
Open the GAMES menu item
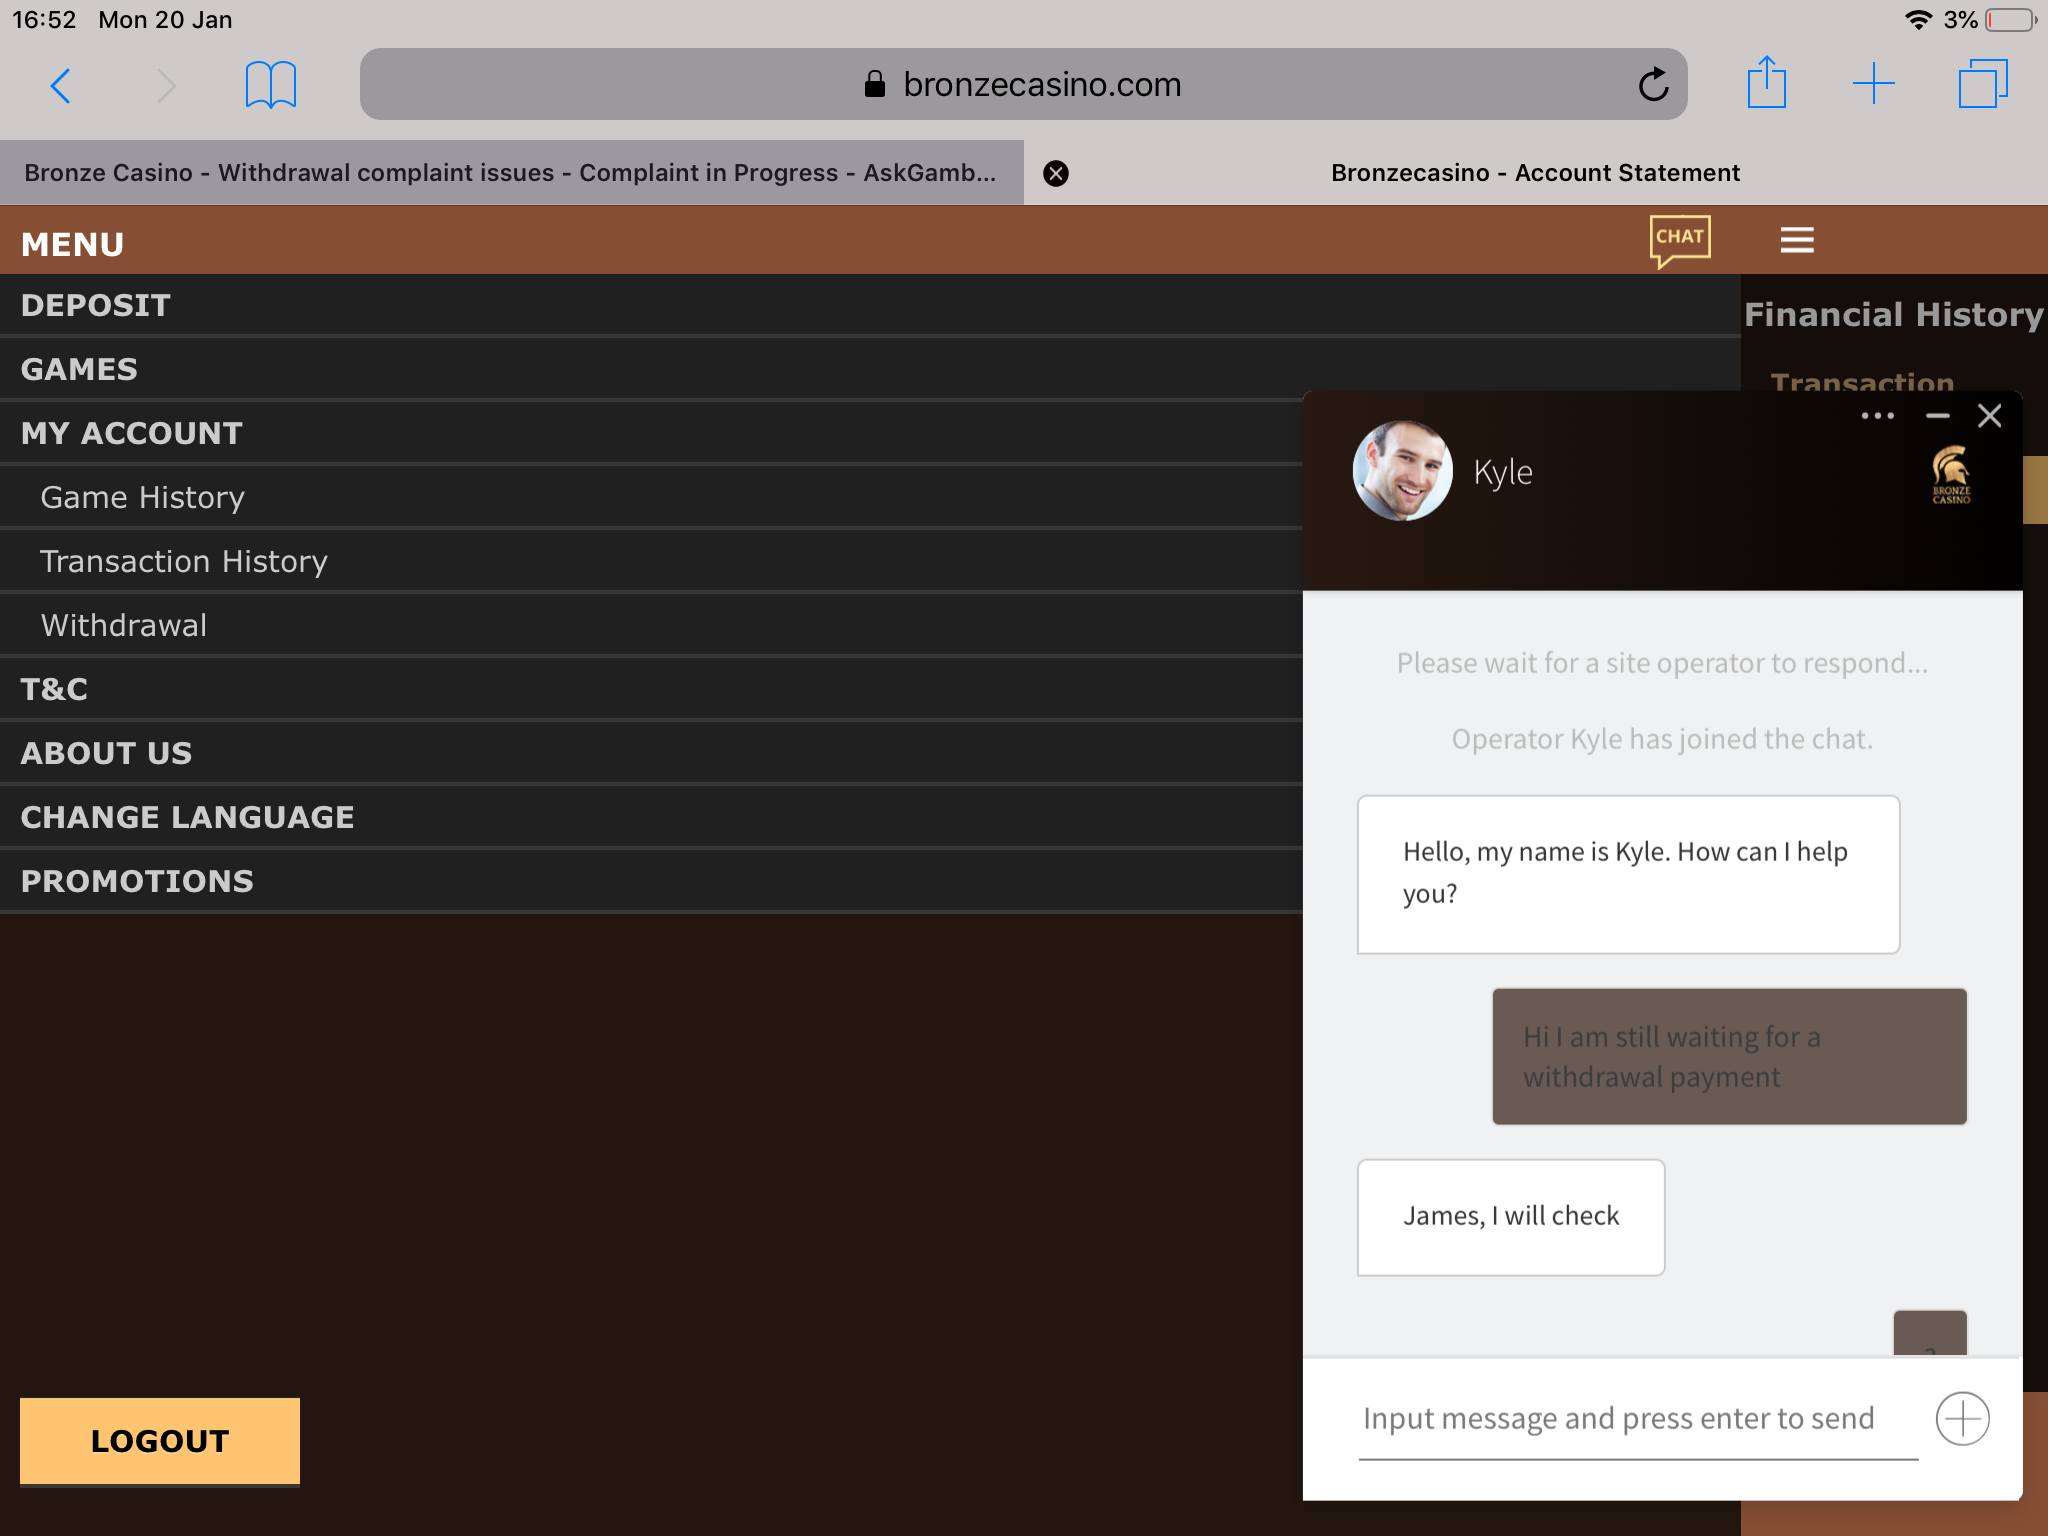tap(870, 369)
